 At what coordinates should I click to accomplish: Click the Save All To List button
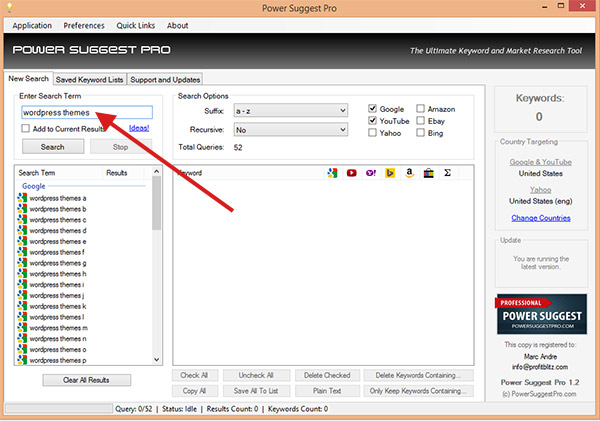(x=256, y=391)
